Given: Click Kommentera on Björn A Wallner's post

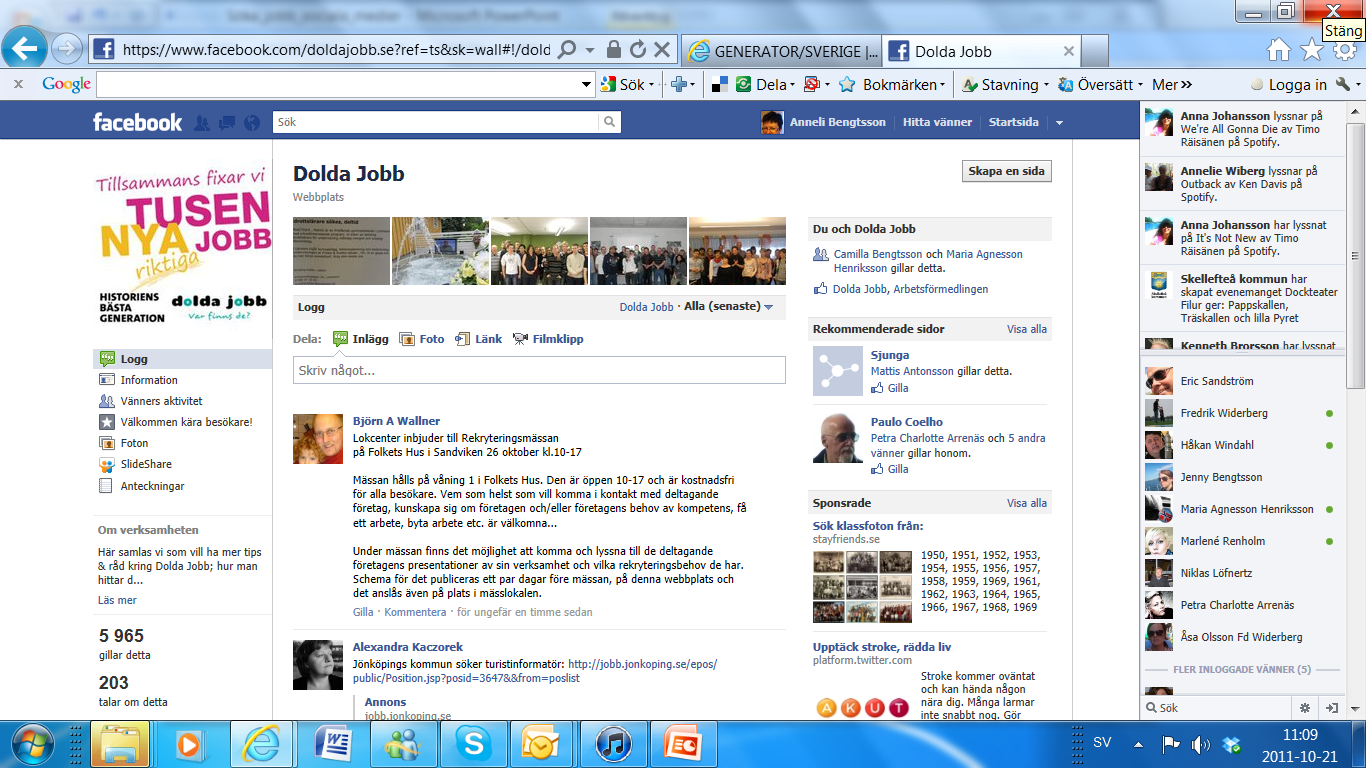Looking at the screenshot, I should click(415, 612).
